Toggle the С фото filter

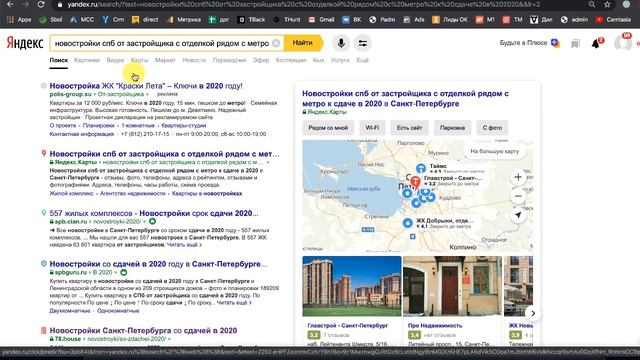[x=492, y=128]
